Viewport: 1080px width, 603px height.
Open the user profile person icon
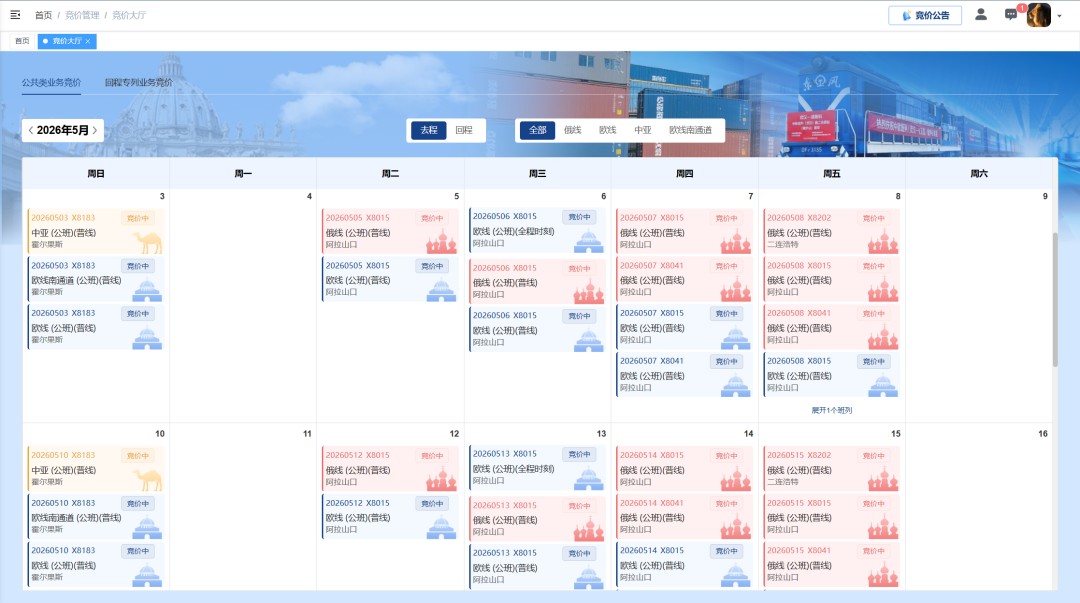981,15
